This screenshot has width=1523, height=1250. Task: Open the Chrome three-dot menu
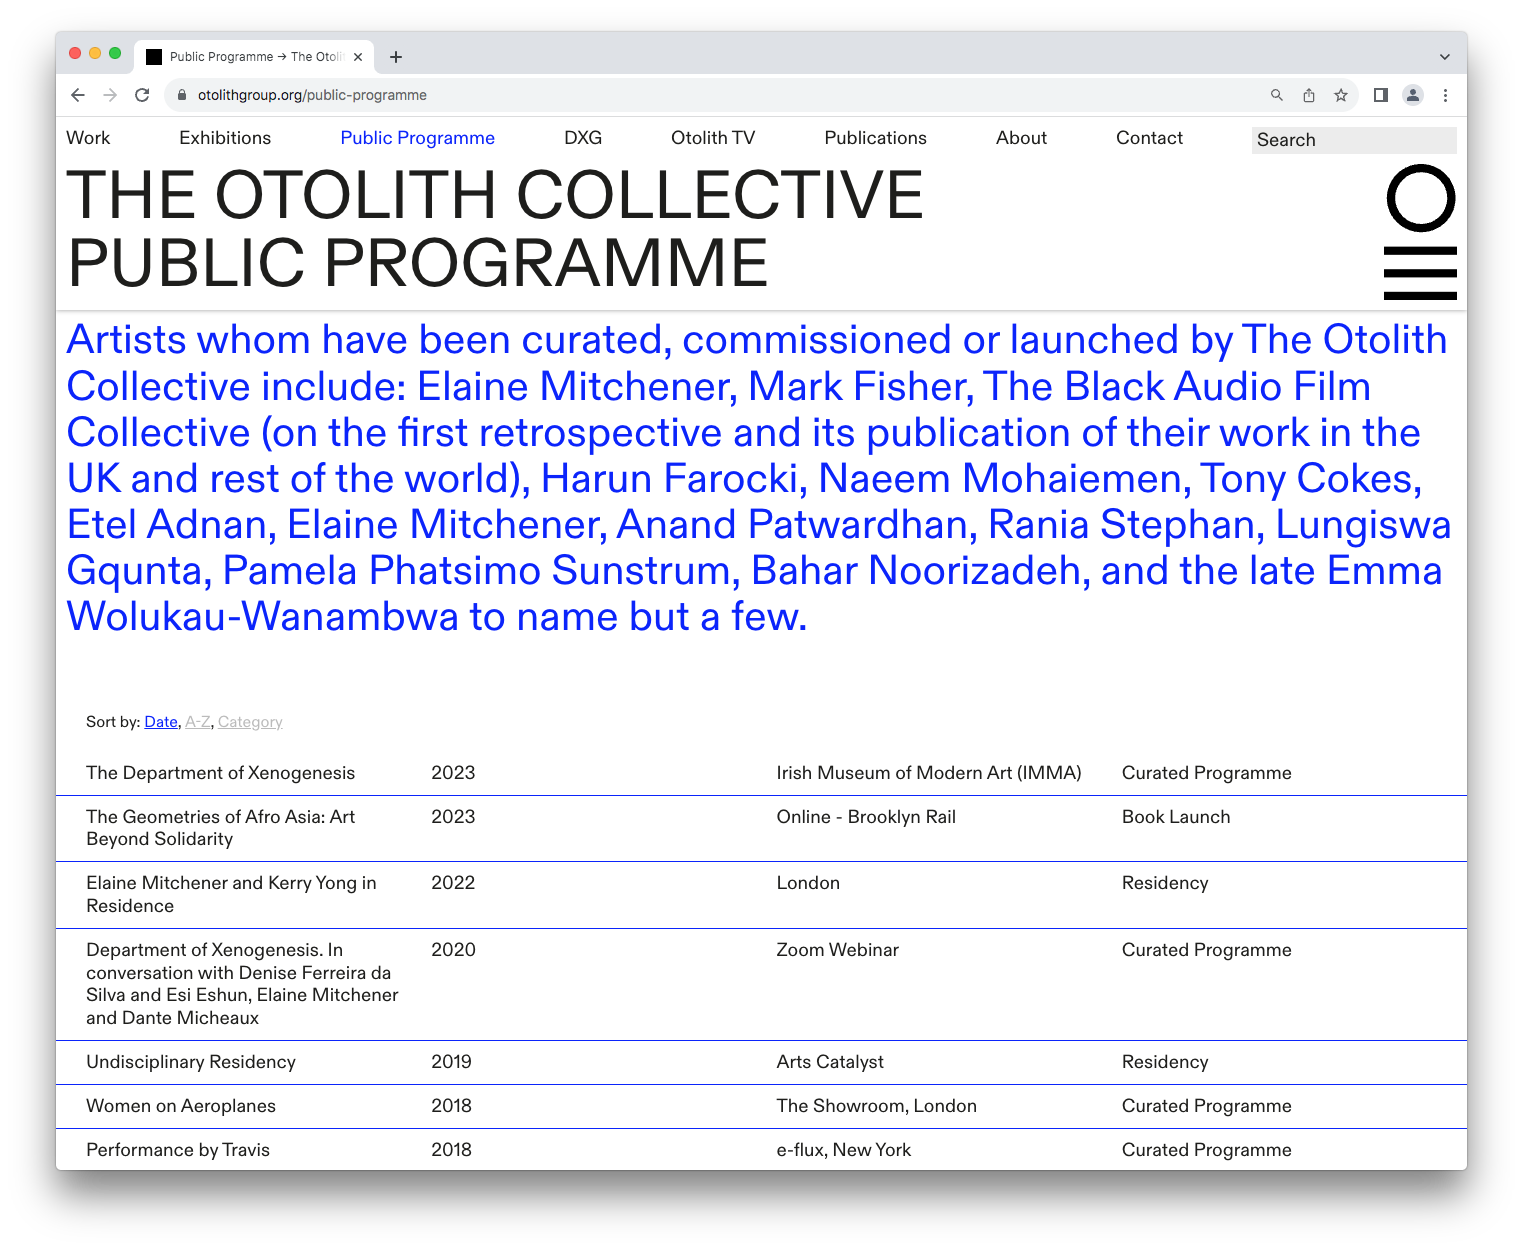pyautogui.click(x=1445, y=95)
